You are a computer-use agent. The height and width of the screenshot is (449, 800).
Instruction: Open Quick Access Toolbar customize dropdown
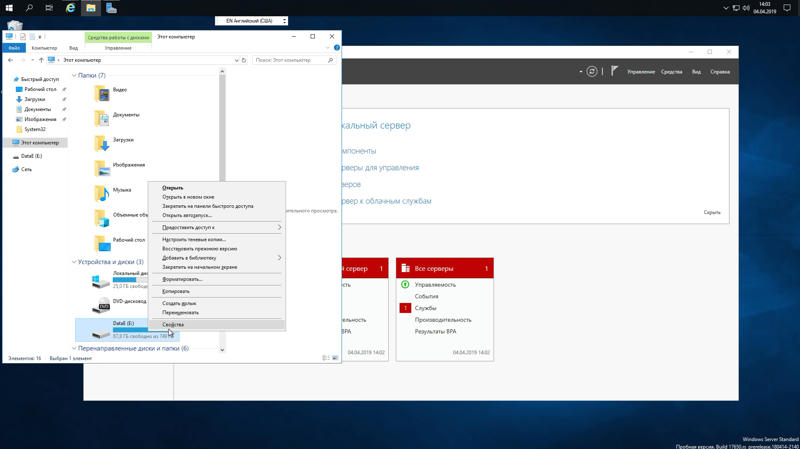click(40, 37)
